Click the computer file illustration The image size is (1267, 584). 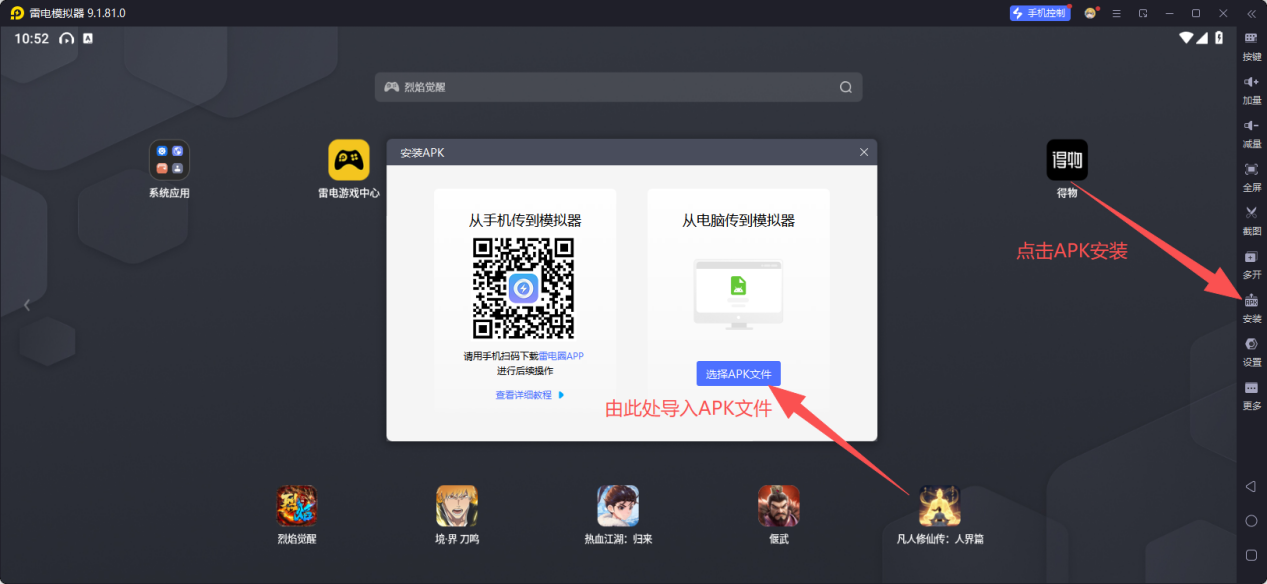(738, 294)
